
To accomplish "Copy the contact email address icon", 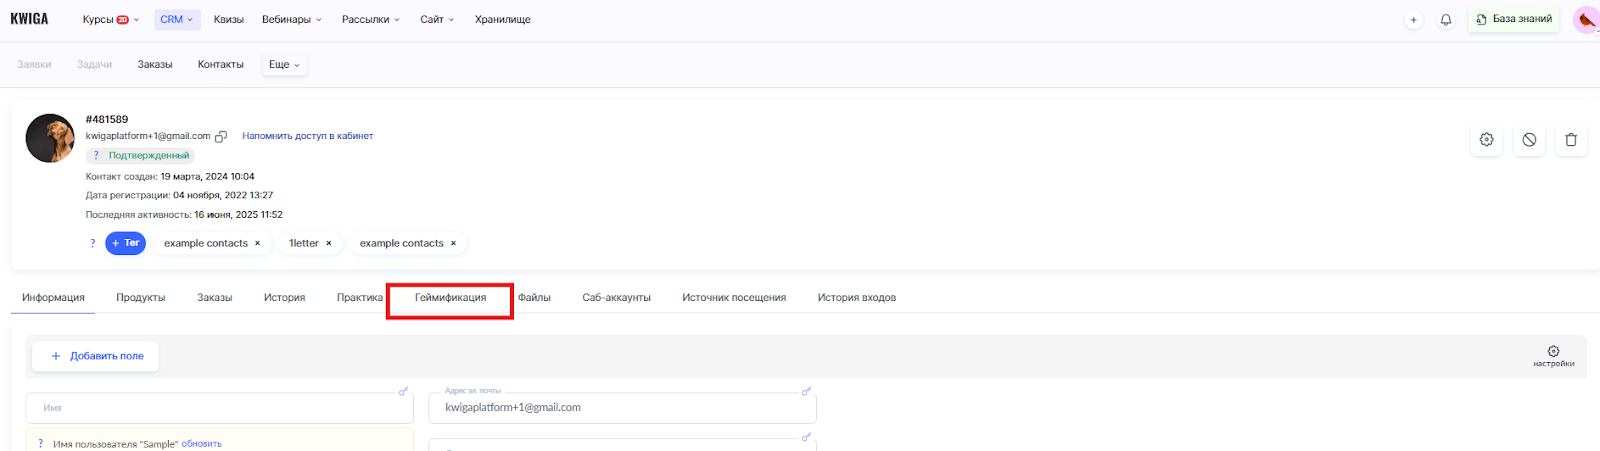I will coord(221,137).
